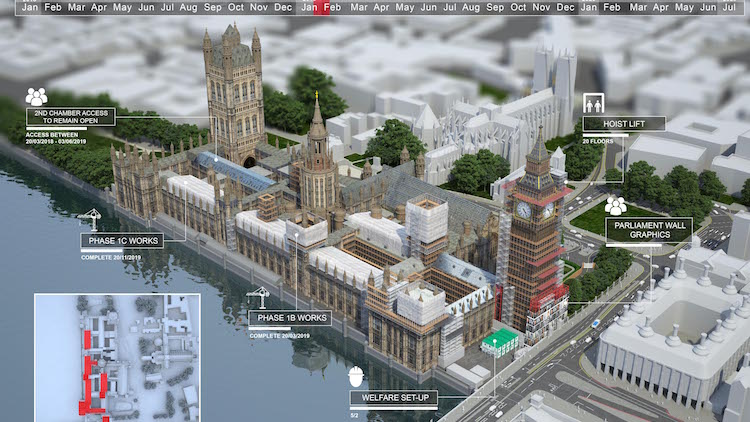Screen dimensions: 750x422
Task: Click the Big Ben clock face
Action: click(x=523, y=211)
